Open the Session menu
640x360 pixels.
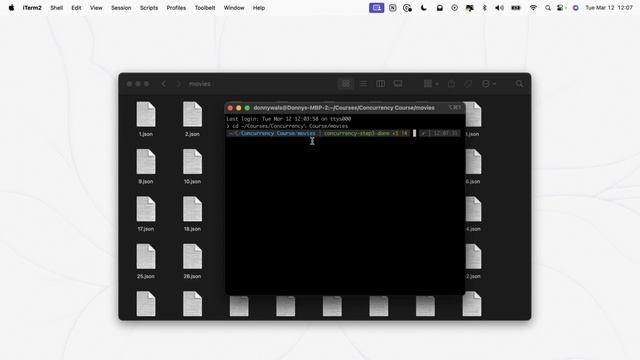pos(121,8)
